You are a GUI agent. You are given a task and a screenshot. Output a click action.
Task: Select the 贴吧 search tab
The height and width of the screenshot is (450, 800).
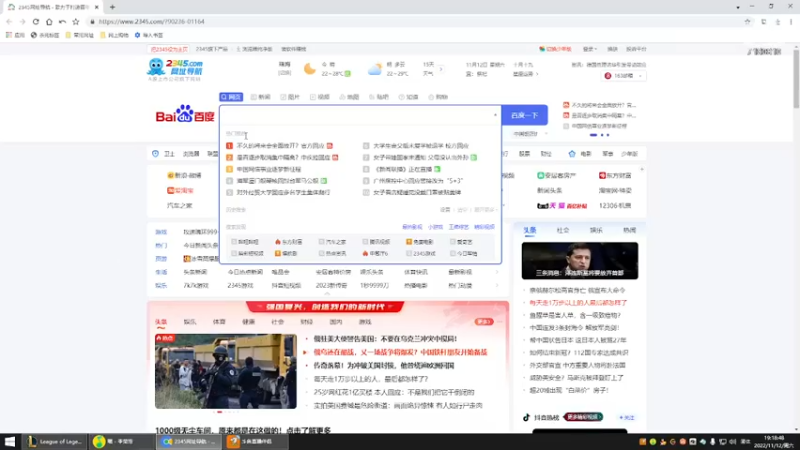(x=379, y=97)
